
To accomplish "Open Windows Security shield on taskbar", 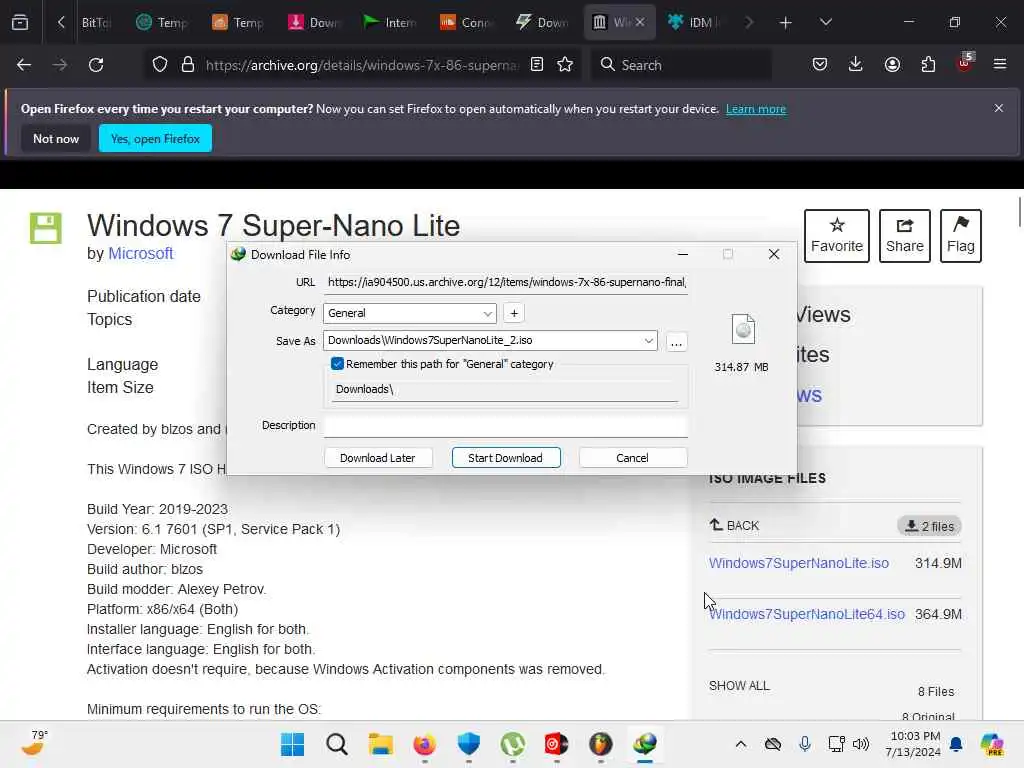I will tap(469, 744).
